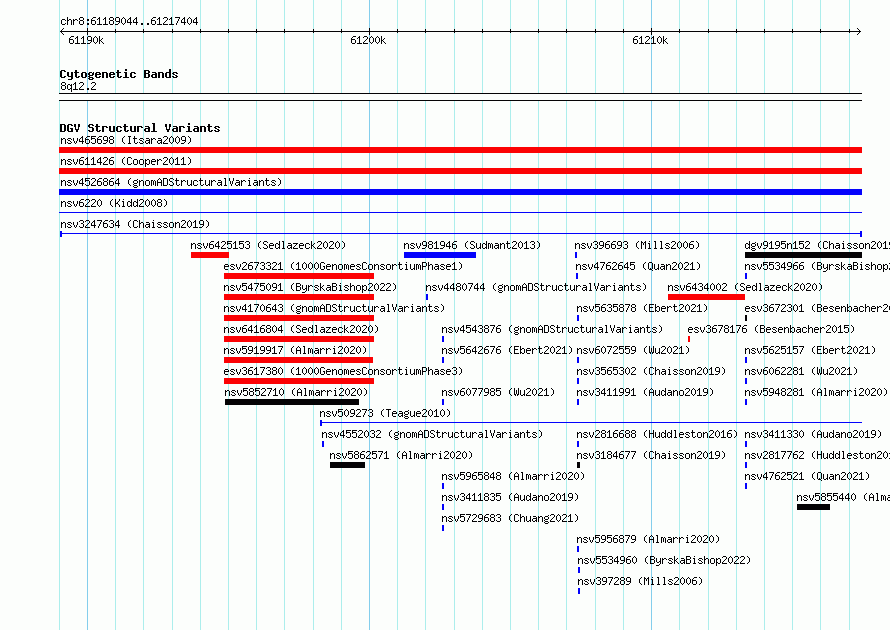
Task: Select black bar under dgv9195n152
Action: tap(803, 255)
